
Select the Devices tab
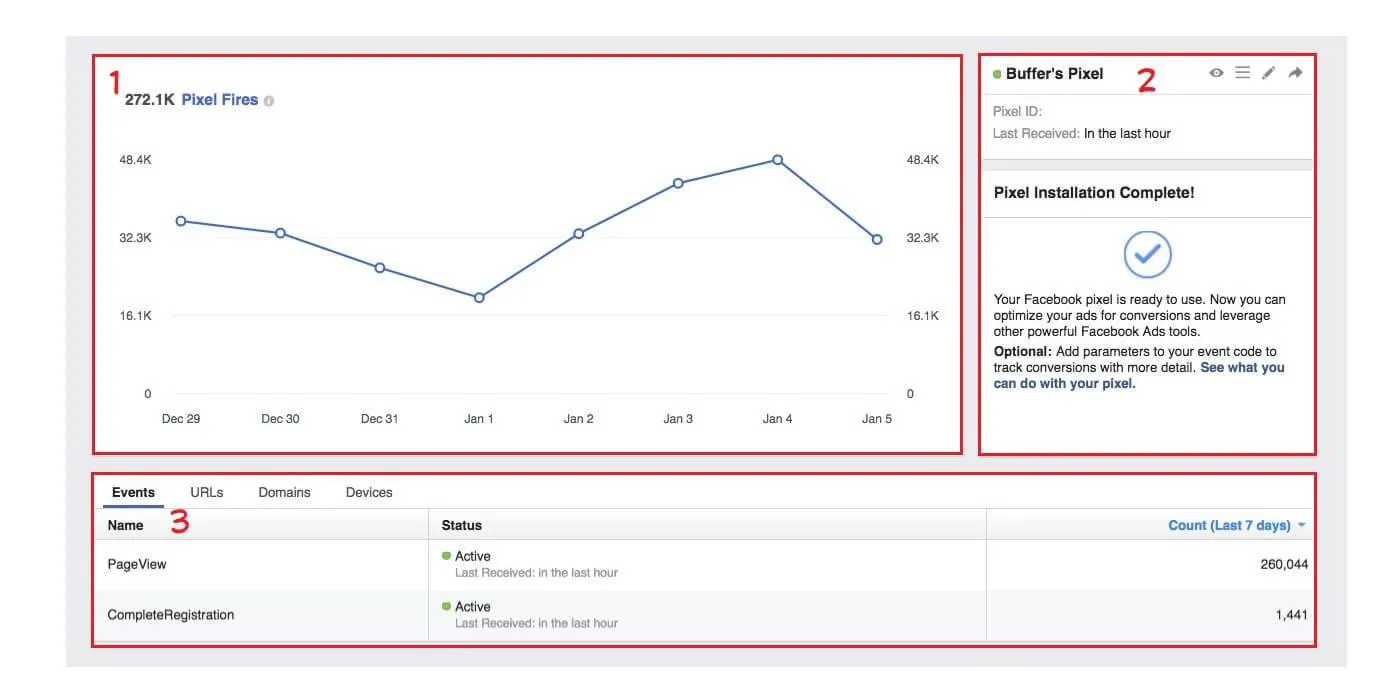click(369, 492)
